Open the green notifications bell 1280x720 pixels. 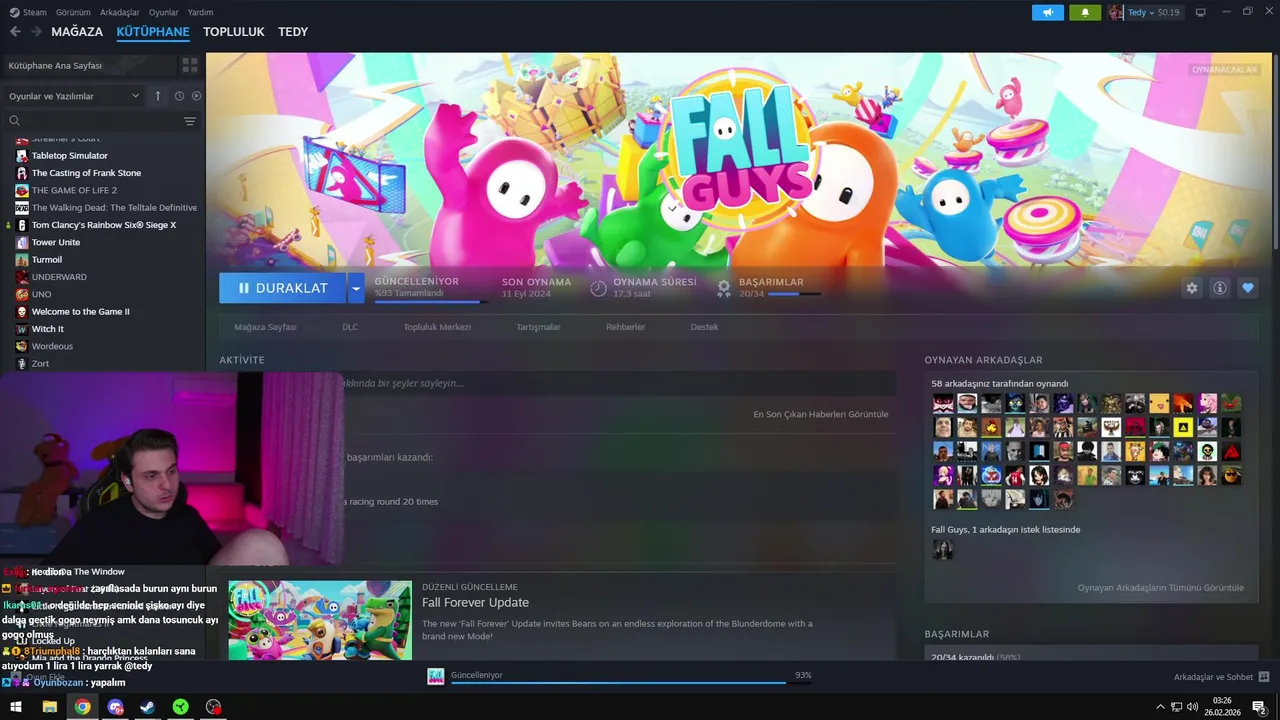coord(1085,12)
